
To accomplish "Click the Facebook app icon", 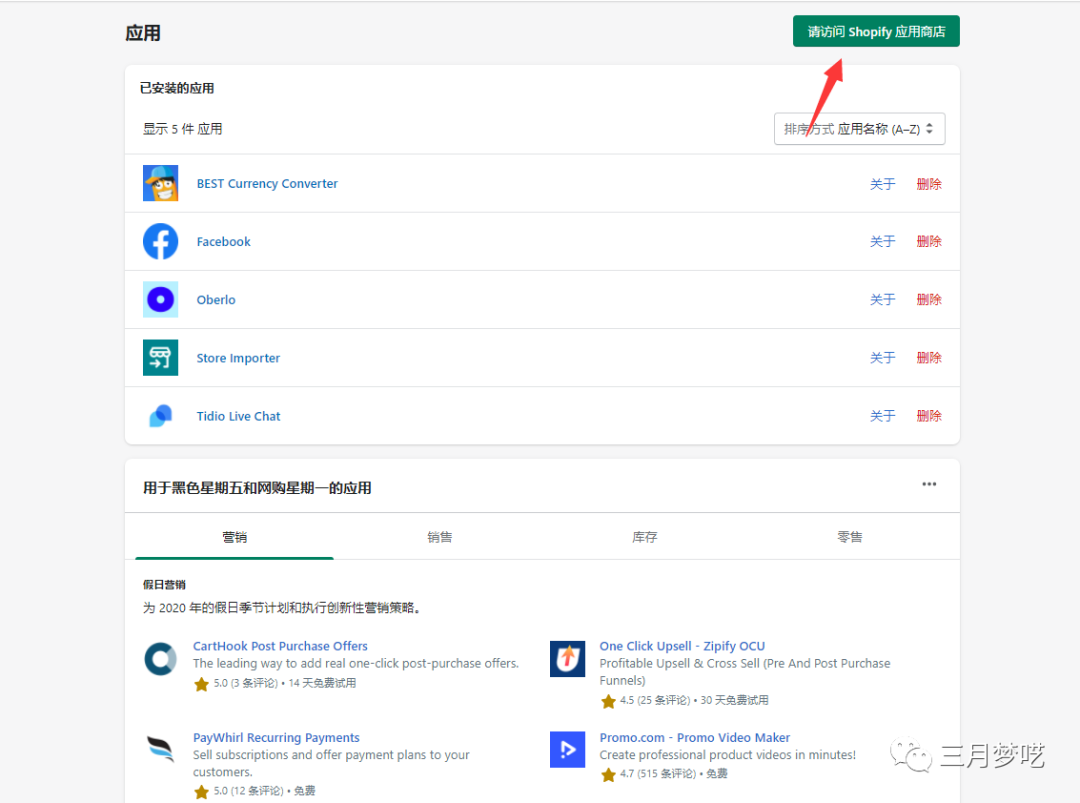I will 160,242.
